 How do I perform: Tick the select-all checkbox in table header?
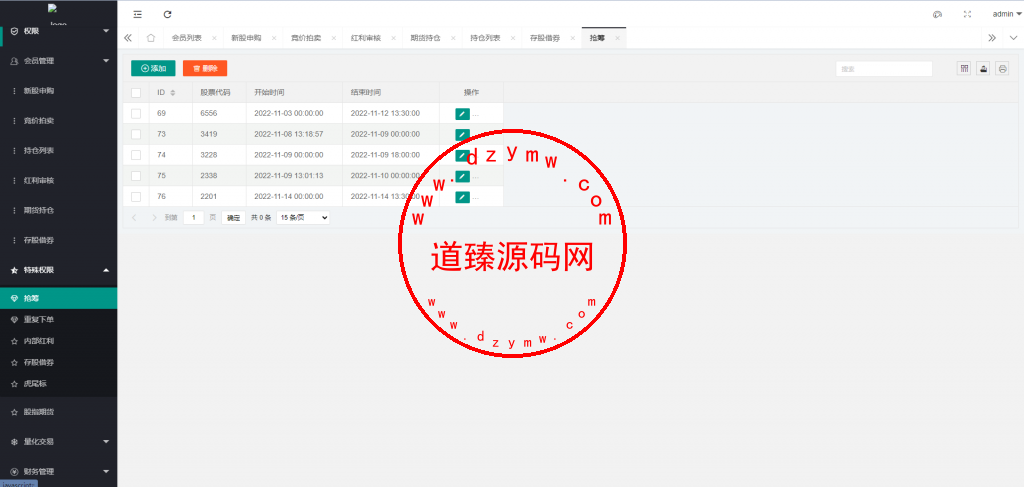136,93
